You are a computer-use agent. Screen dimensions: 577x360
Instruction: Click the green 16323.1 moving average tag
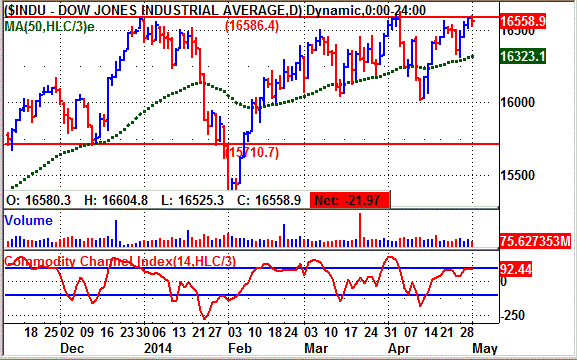click(x=523, y=56)
